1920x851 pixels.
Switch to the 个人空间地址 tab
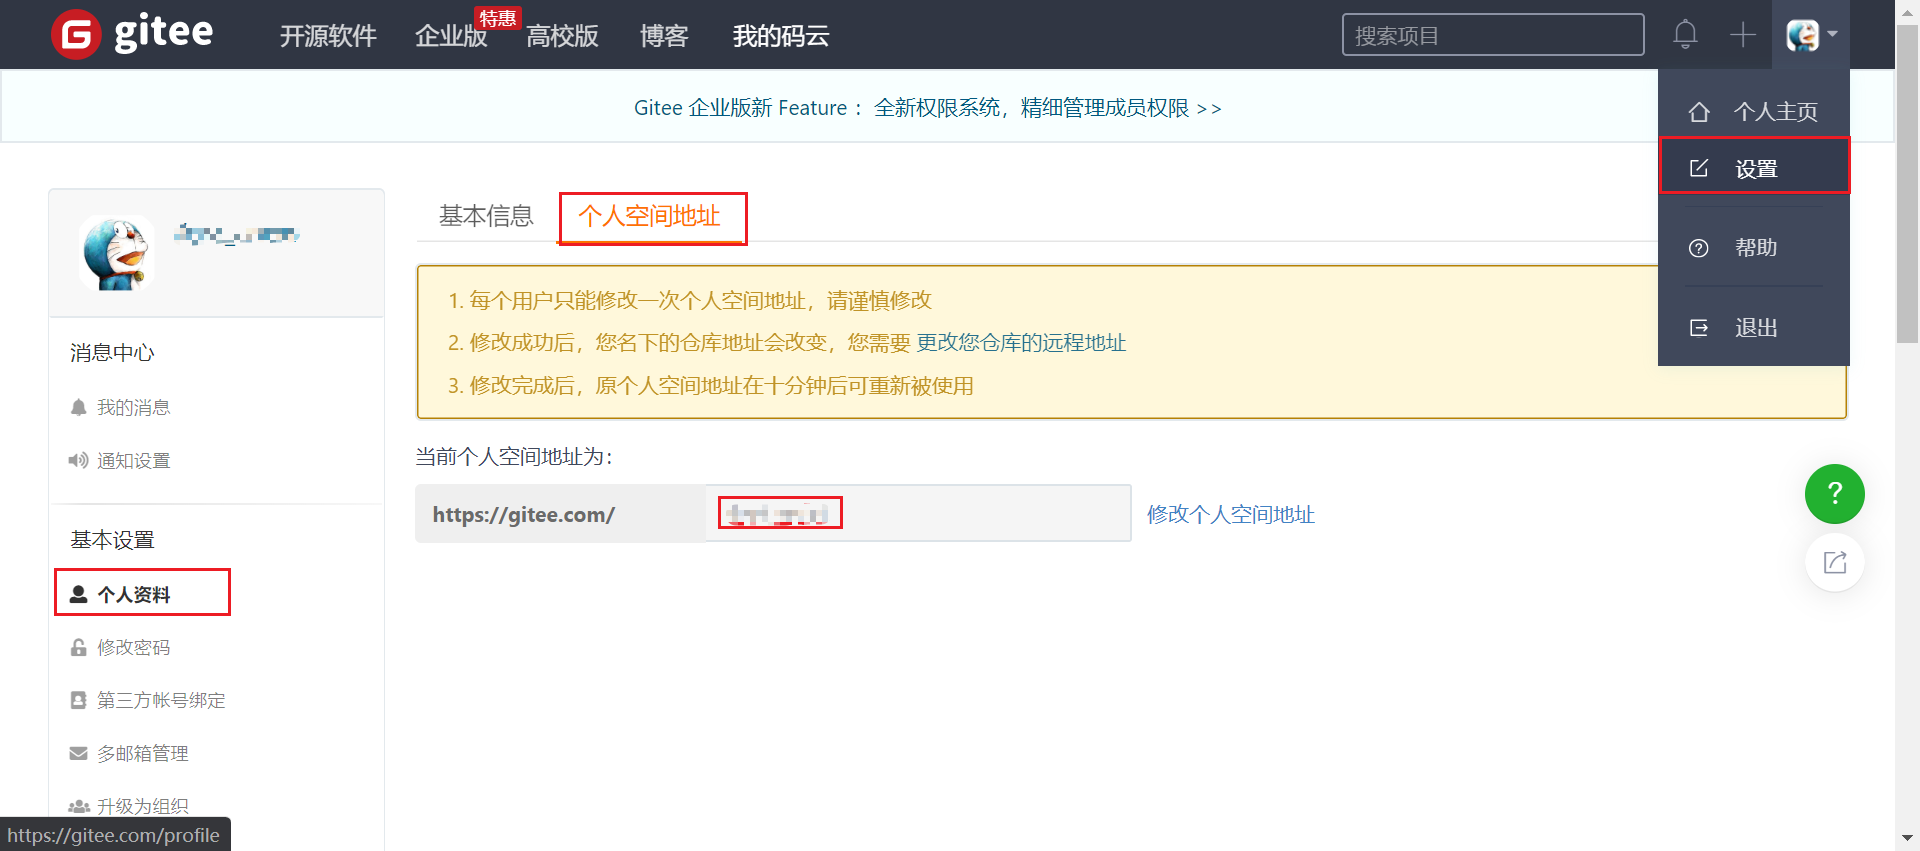point(650,216)
